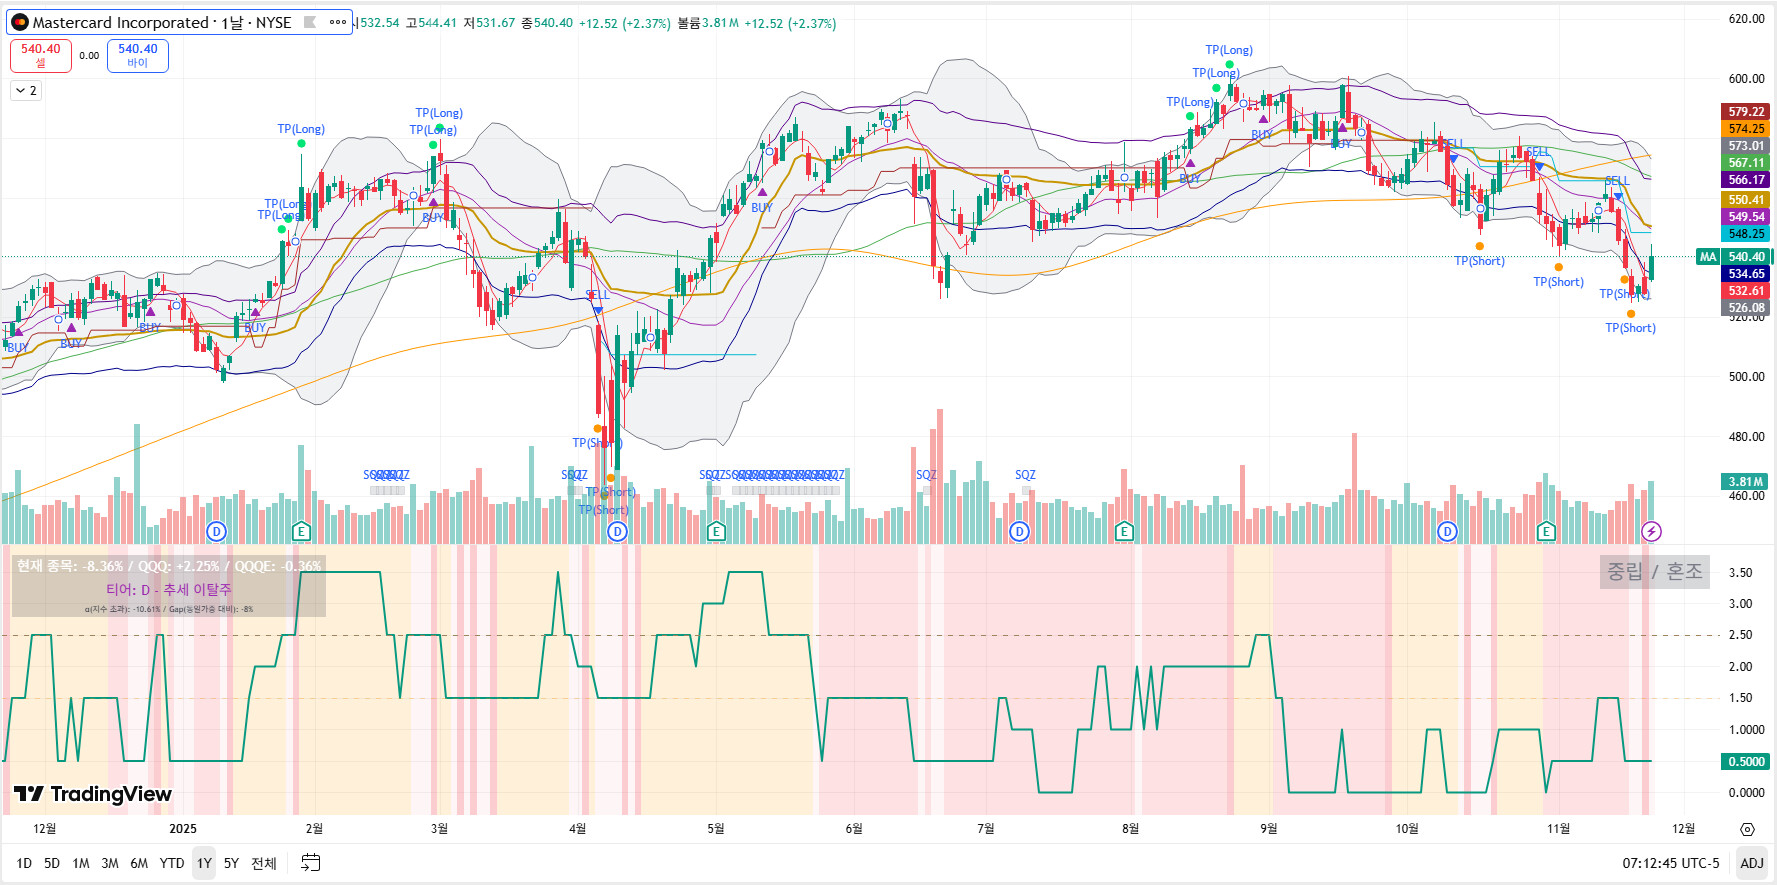Click the 526.08 gray price label

pyautogui.click(x=1746, y=308)
